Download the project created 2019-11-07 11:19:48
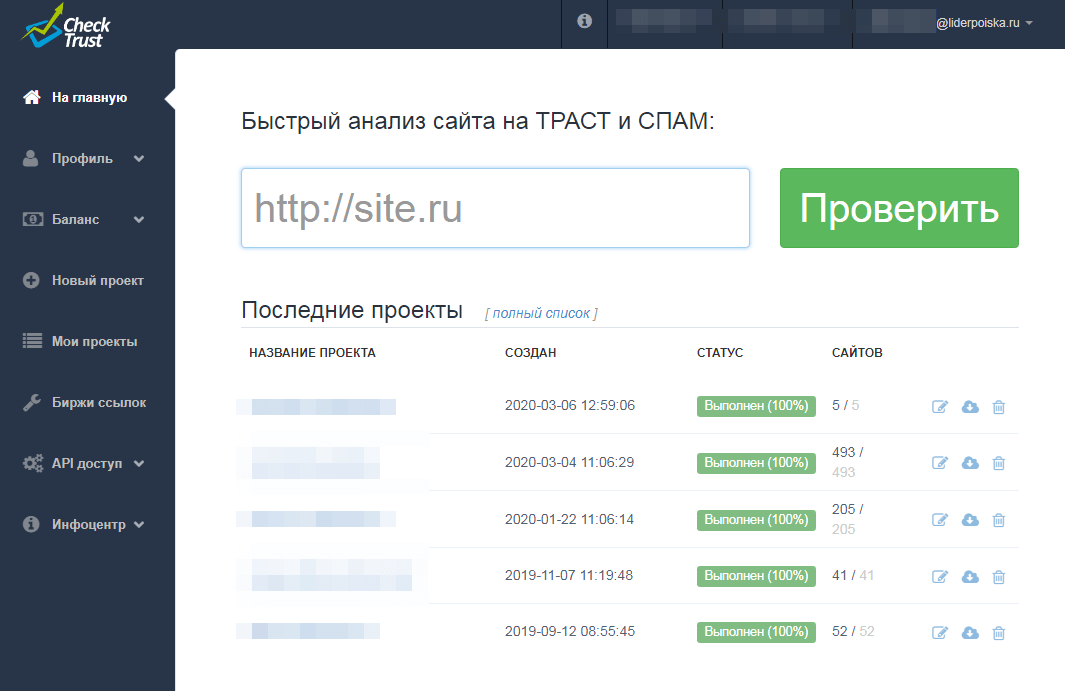The image size is (1065, 691). pyautogui.click(x=970, y=577)
